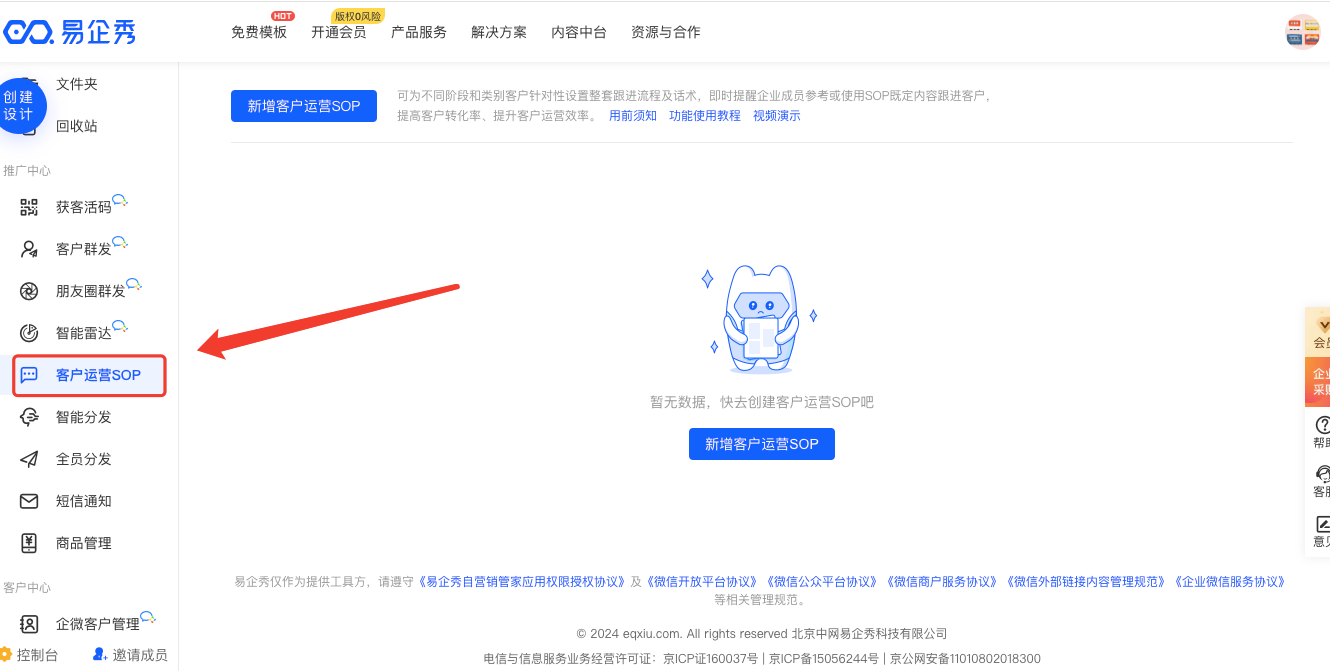Click the 智能分发 sidebar icon
The image size is (1330, 671).
tap(29, 417)
